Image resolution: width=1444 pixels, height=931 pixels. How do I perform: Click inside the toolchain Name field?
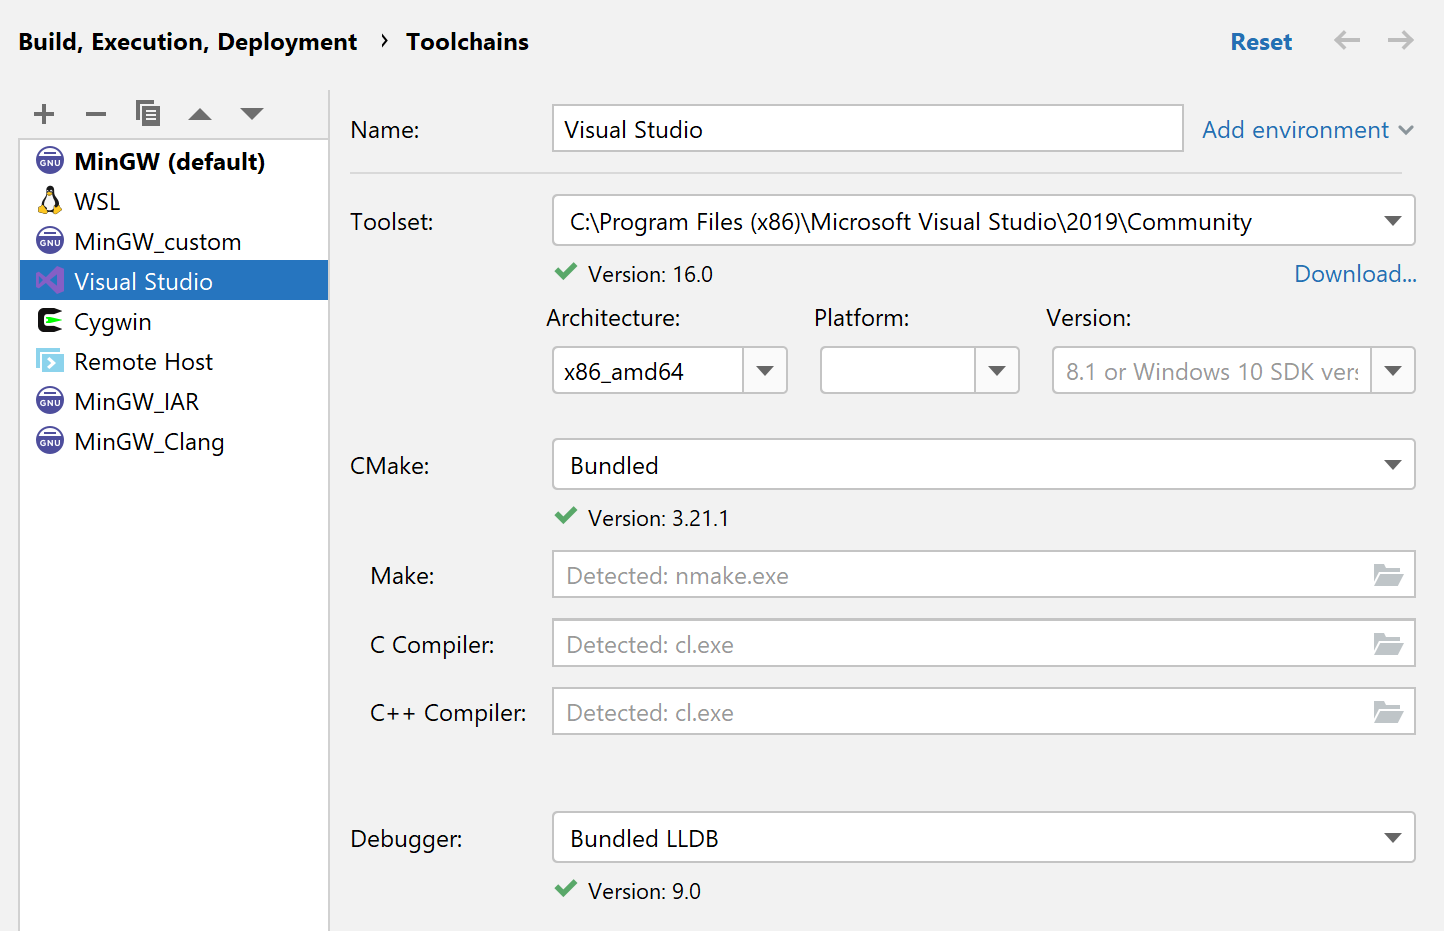(866, 128)
